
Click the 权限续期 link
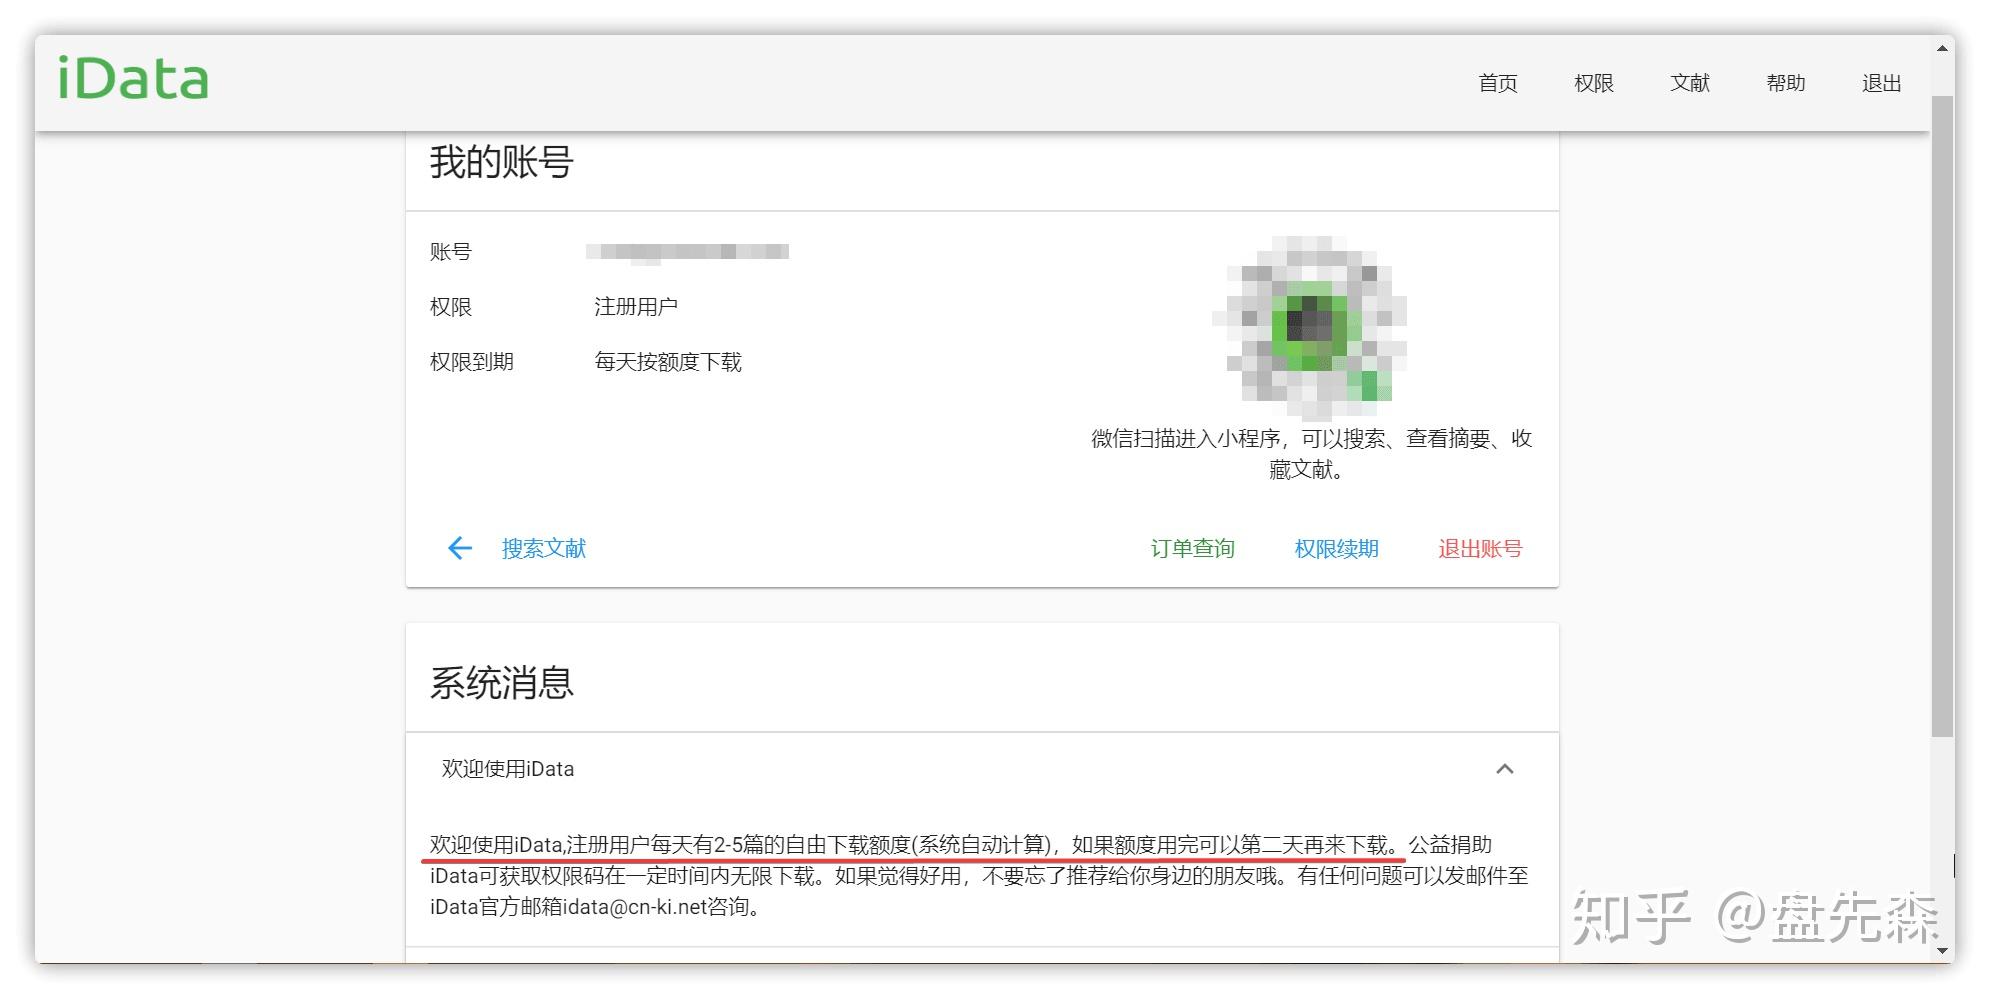point(1336,548)
